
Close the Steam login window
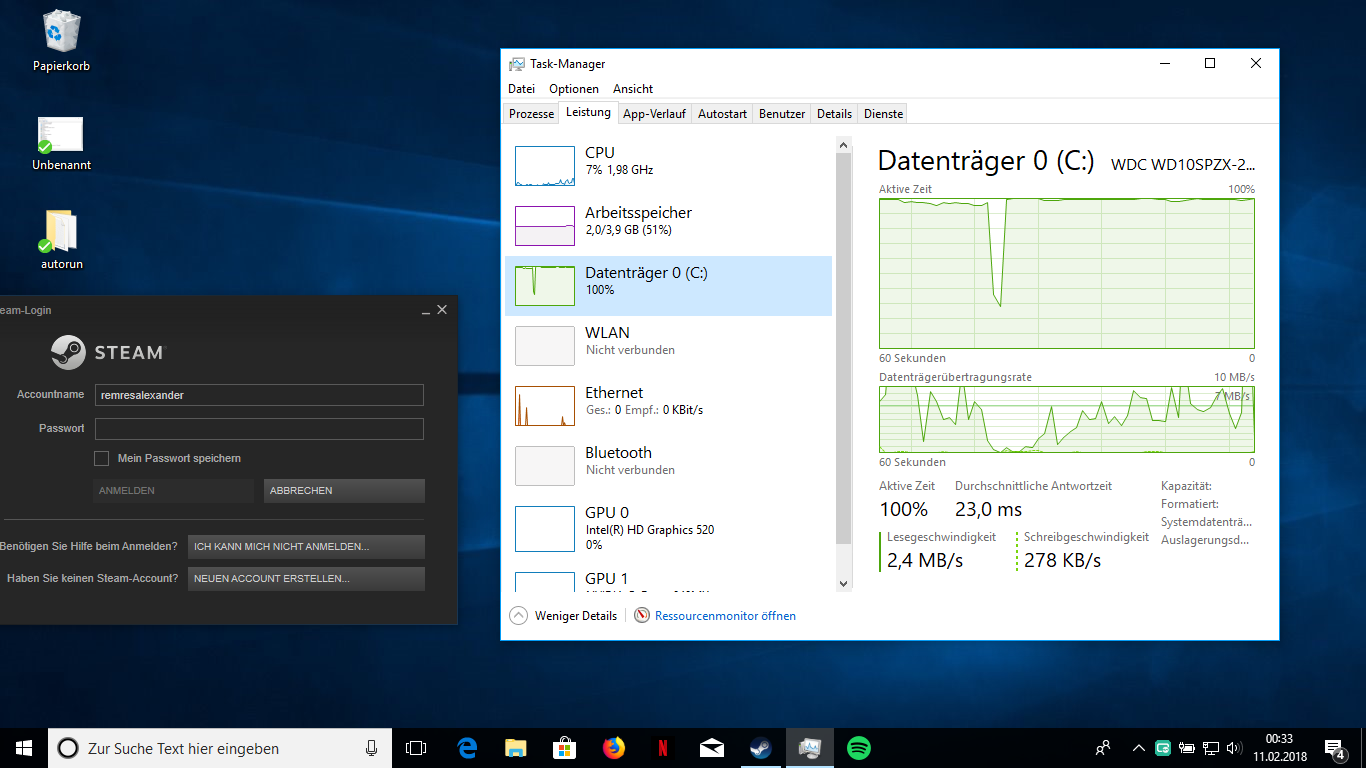pos(442,310)
